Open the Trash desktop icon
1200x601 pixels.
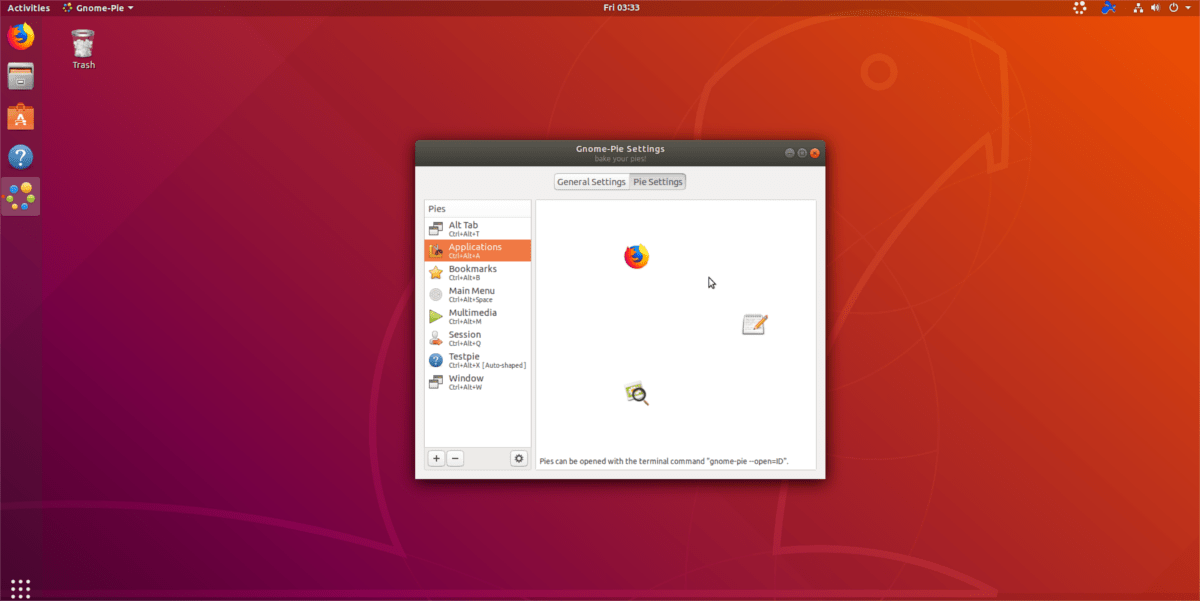pyautogui.click(x=83, y=48)
